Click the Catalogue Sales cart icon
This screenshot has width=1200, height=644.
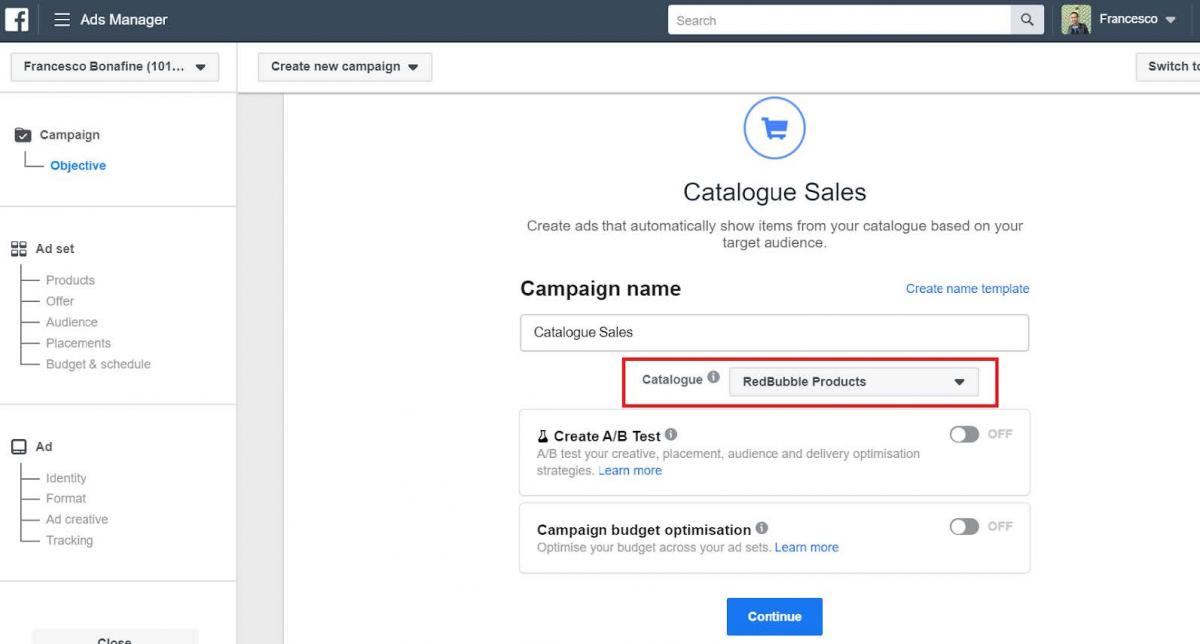[774, 128]
